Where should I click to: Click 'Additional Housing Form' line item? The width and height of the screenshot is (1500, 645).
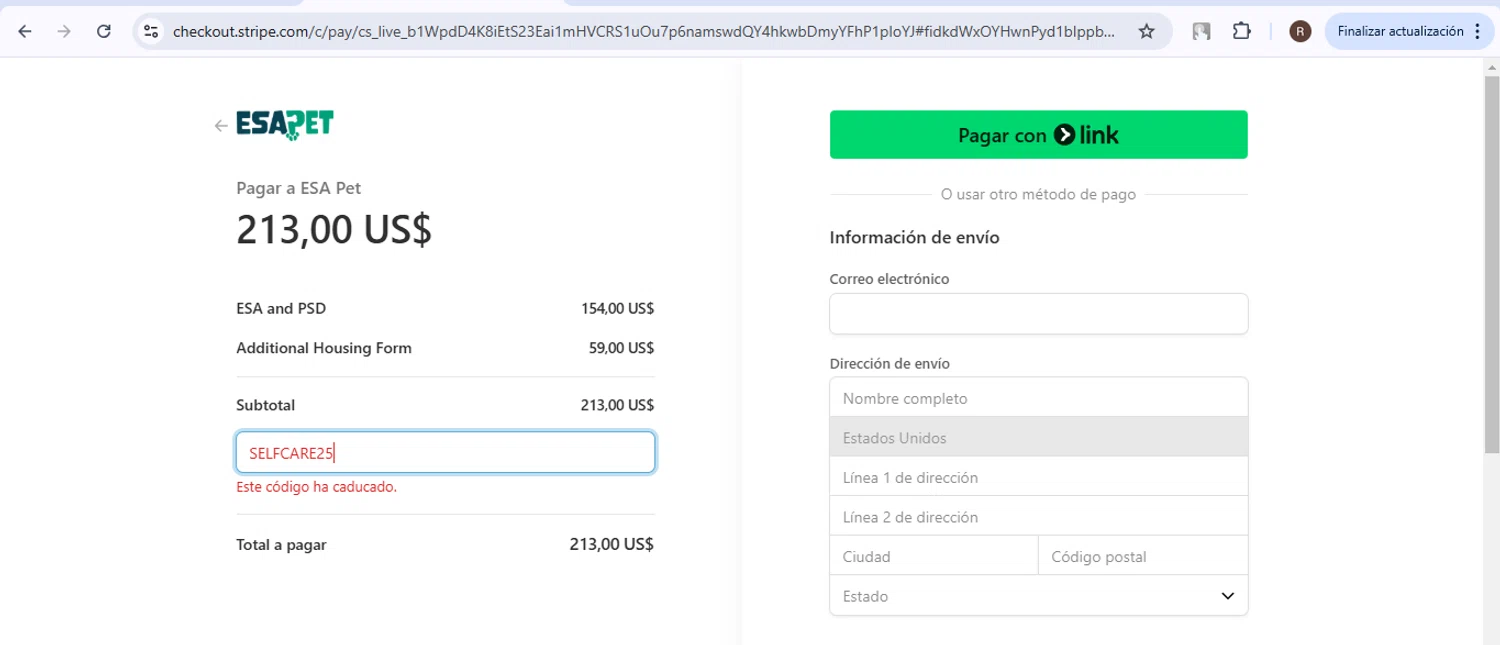pyautogui.click(x=324, y=348)
